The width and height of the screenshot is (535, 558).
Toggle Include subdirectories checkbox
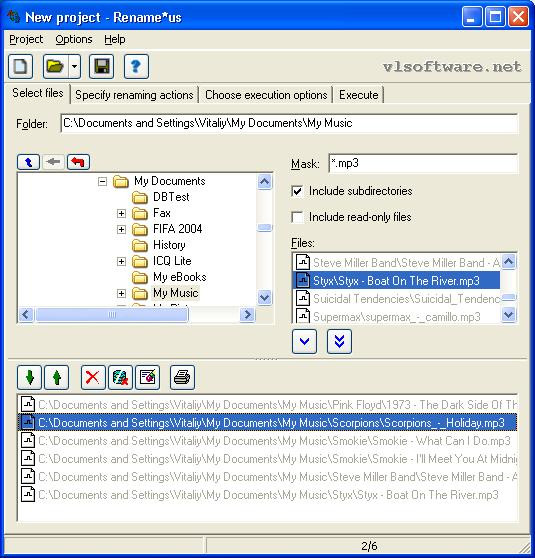point(297,191)
